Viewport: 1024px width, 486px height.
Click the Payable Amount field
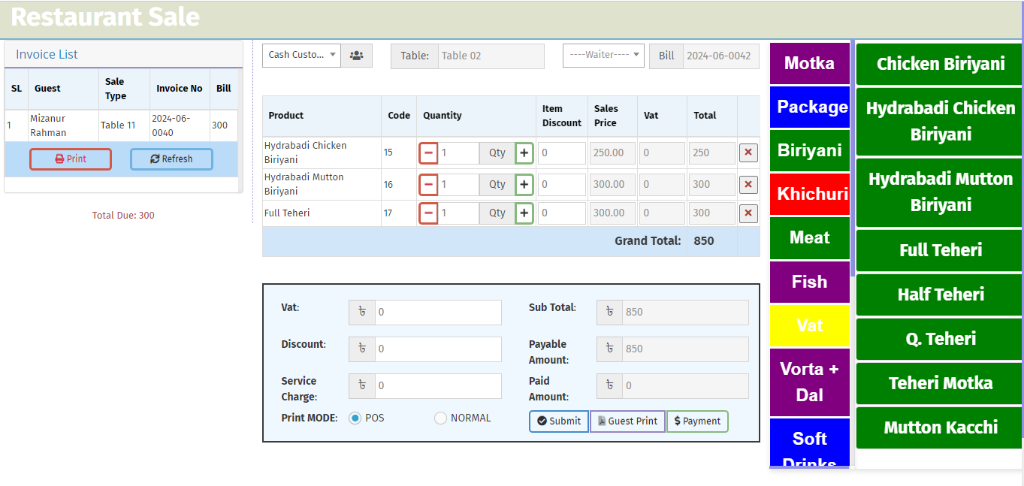pyautogui.click(x=686, y=349)
